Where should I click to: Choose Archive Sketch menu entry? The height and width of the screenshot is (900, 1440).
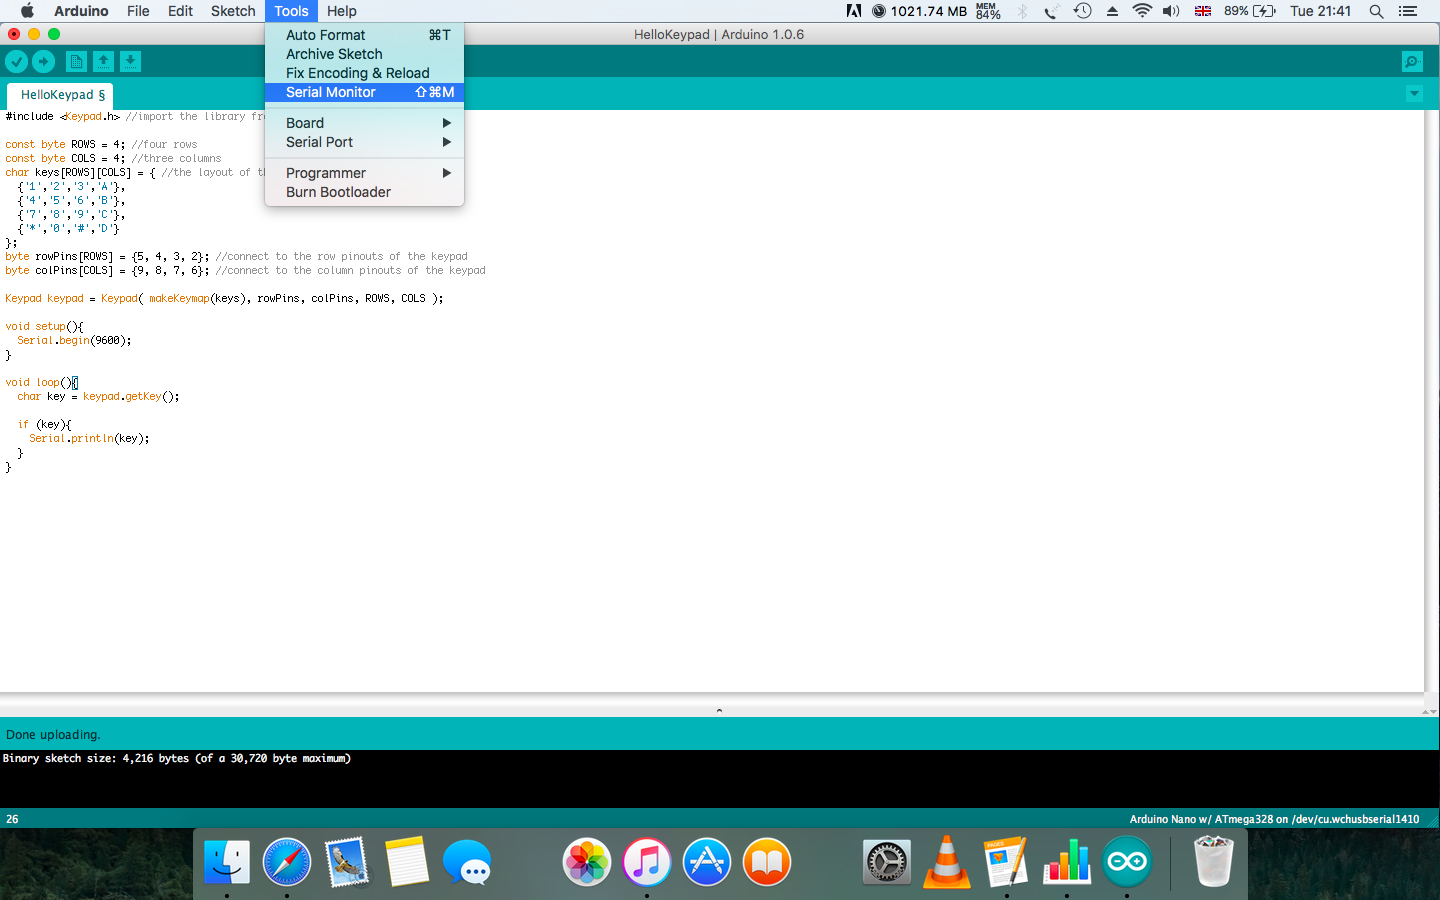pyautogui.click(x=364, y=54)
